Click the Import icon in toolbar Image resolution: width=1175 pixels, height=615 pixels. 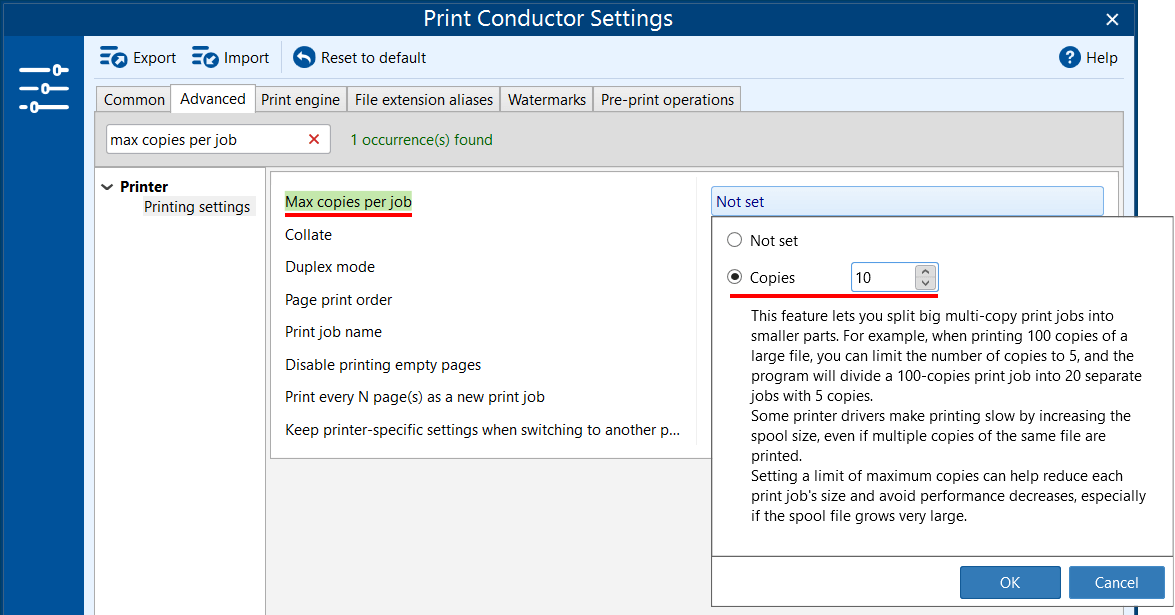tap(205, 58)
